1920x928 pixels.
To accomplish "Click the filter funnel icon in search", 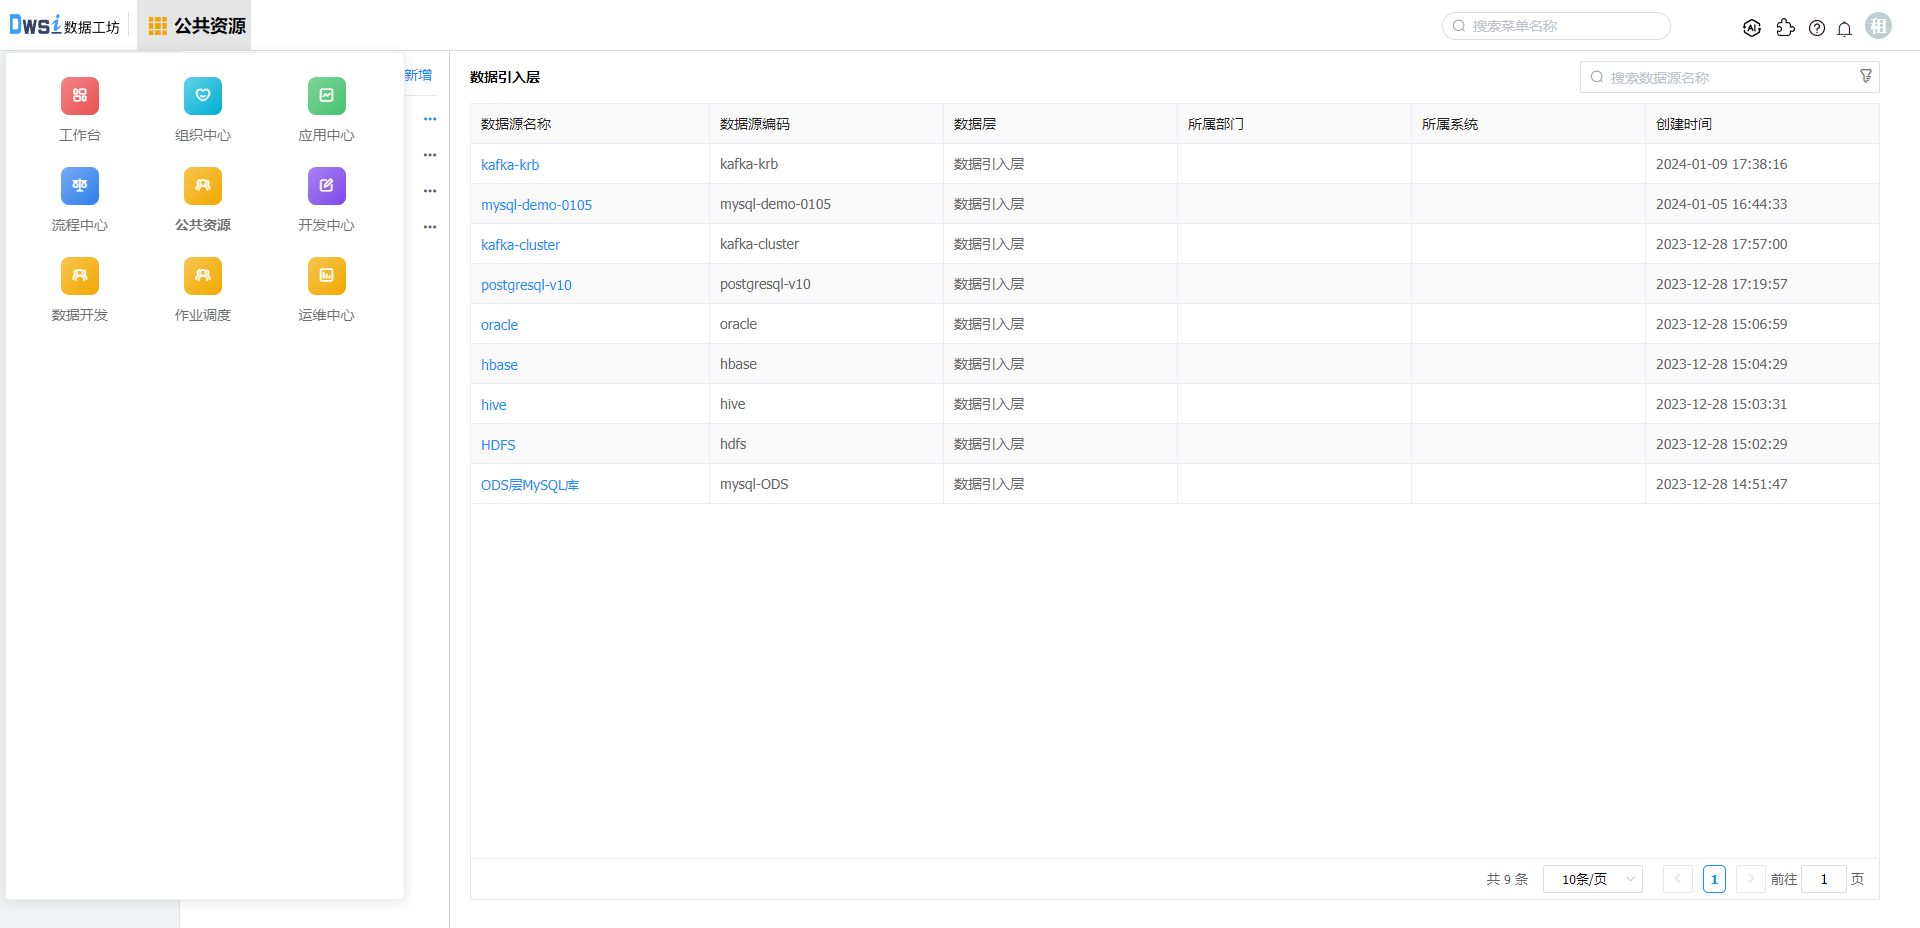I will [1865, 77].
